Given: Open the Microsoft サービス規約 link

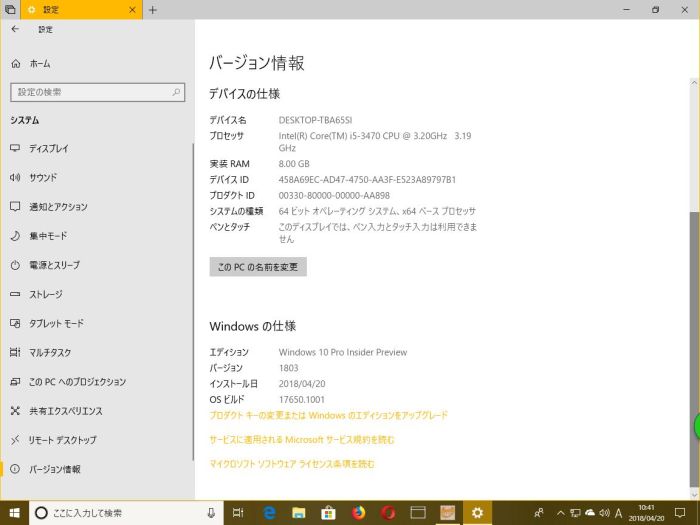Looking at the screenshot, I should pyautogui.click(x=301, y=439).
